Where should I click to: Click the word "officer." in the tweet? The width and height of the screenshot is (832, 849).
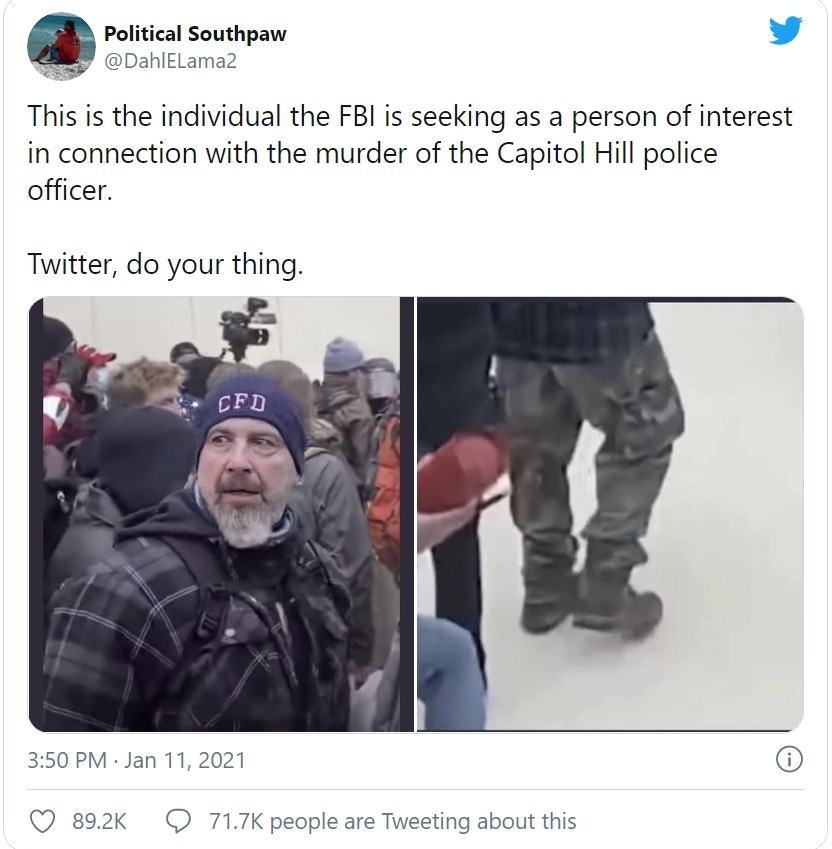70,190
